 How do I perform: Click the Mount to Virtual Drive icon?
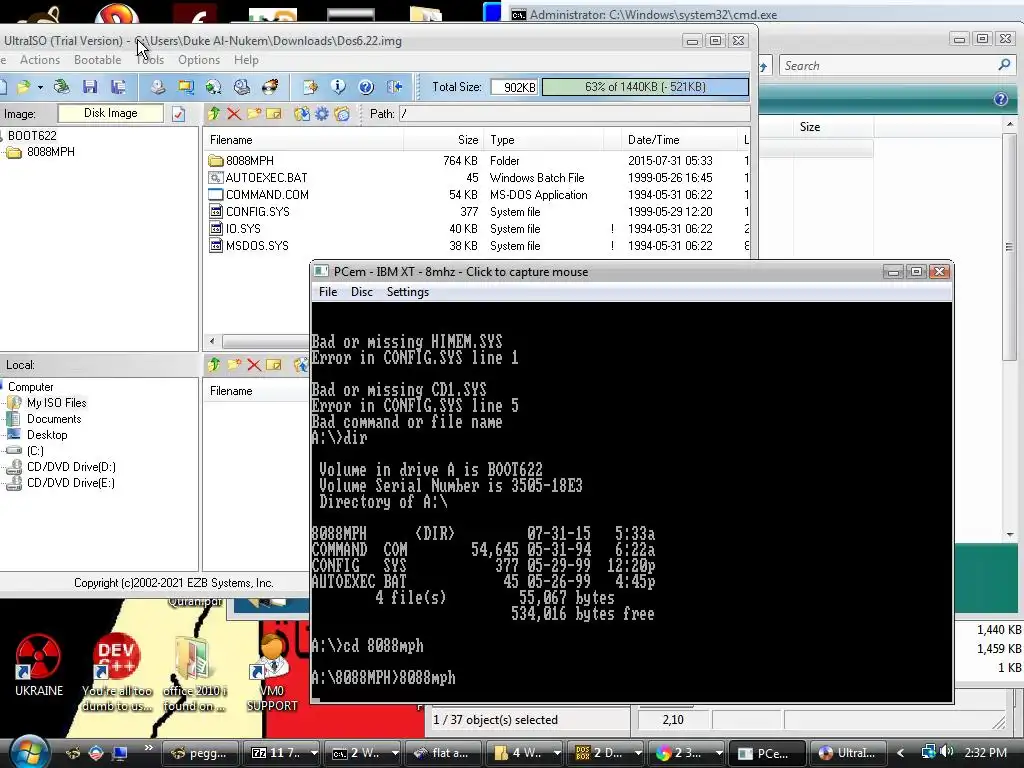(242, 87)
